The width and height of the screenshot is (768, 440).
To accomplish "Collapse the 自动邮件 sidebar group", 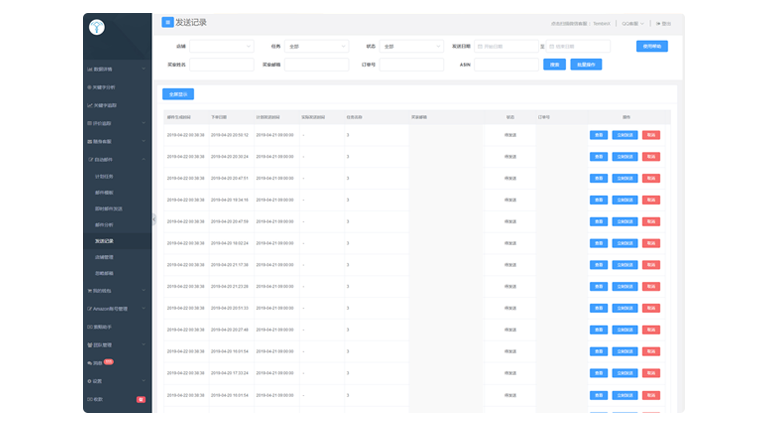I will (x=144, y=159).
